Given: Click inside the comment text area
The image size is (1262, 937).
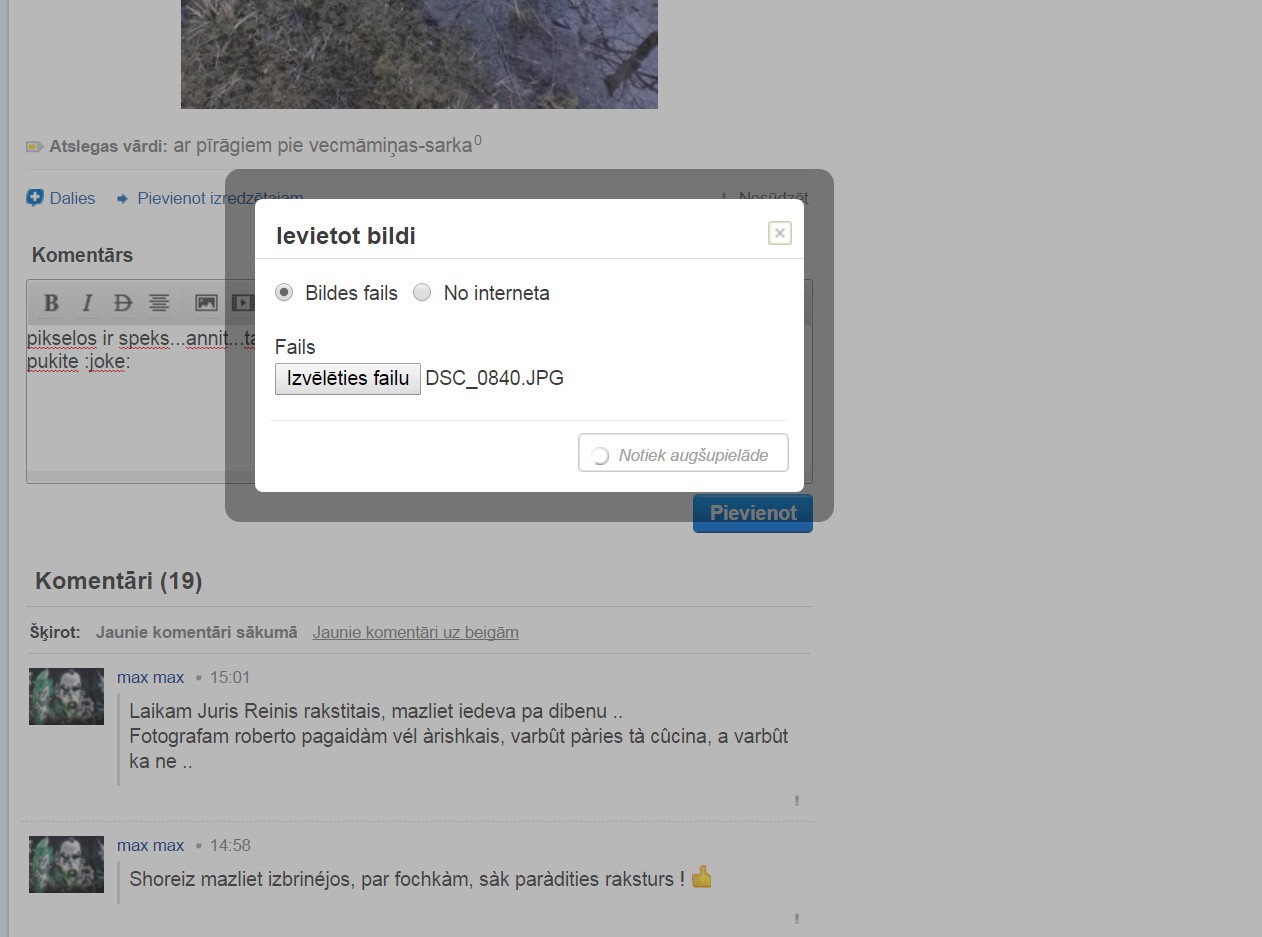Looking at the screenshot, I should pos(130,420).
